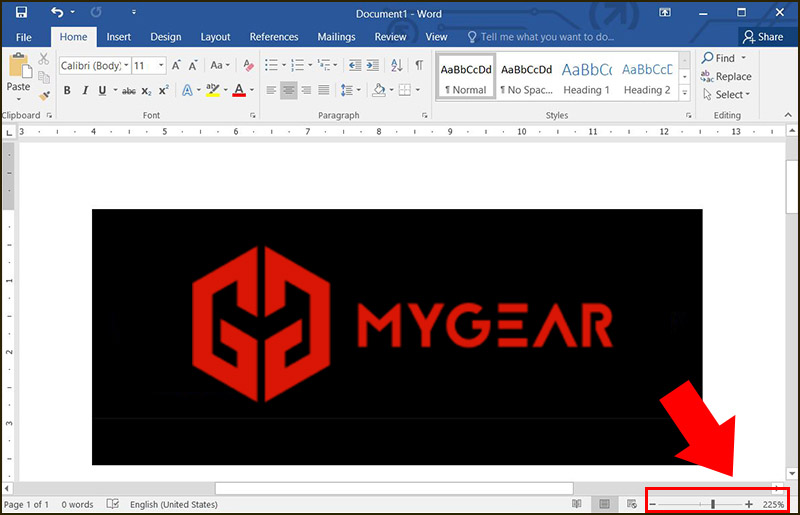The width and height of the screenshot is (800, 515).
Task: Clear all formatting icon
Action: 248,65
